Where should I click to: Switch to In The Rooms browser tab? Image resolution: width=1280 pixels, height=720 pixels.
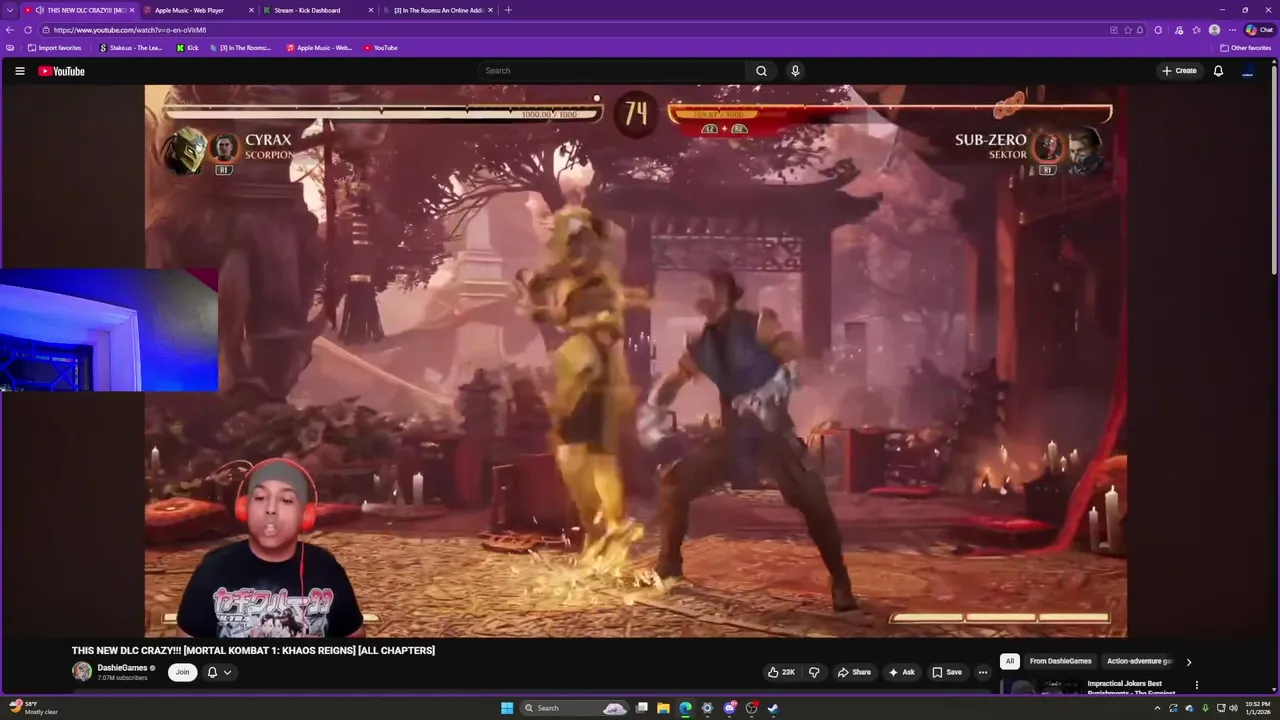coord(437,10)
